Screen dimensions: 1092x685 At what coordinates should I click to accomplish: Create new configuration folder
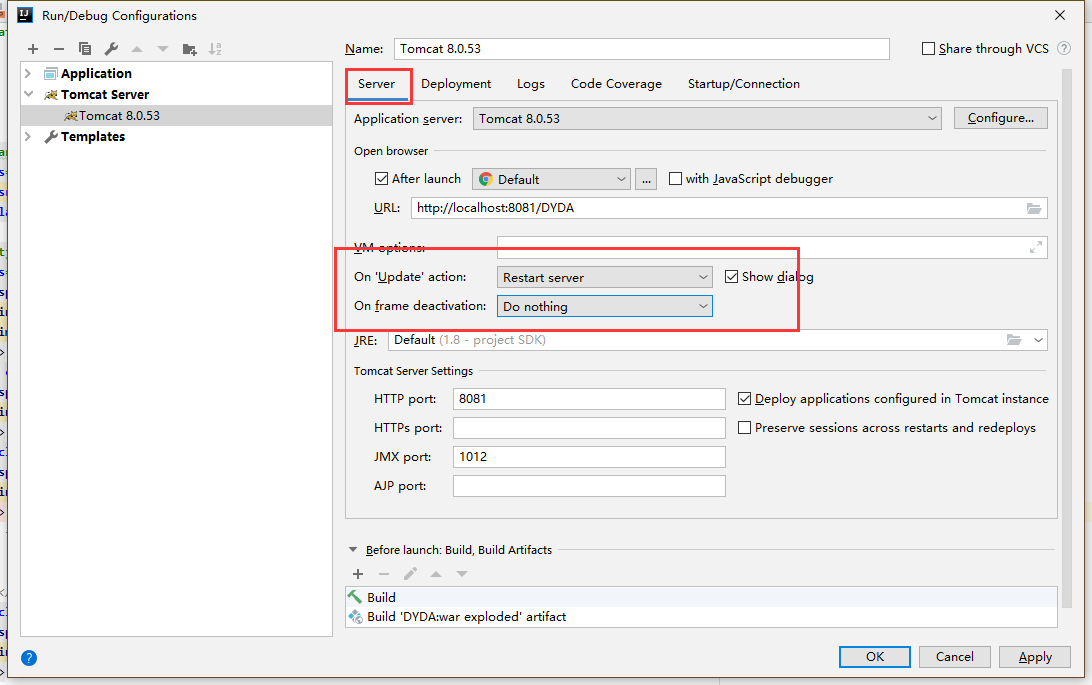click(189, 49)
